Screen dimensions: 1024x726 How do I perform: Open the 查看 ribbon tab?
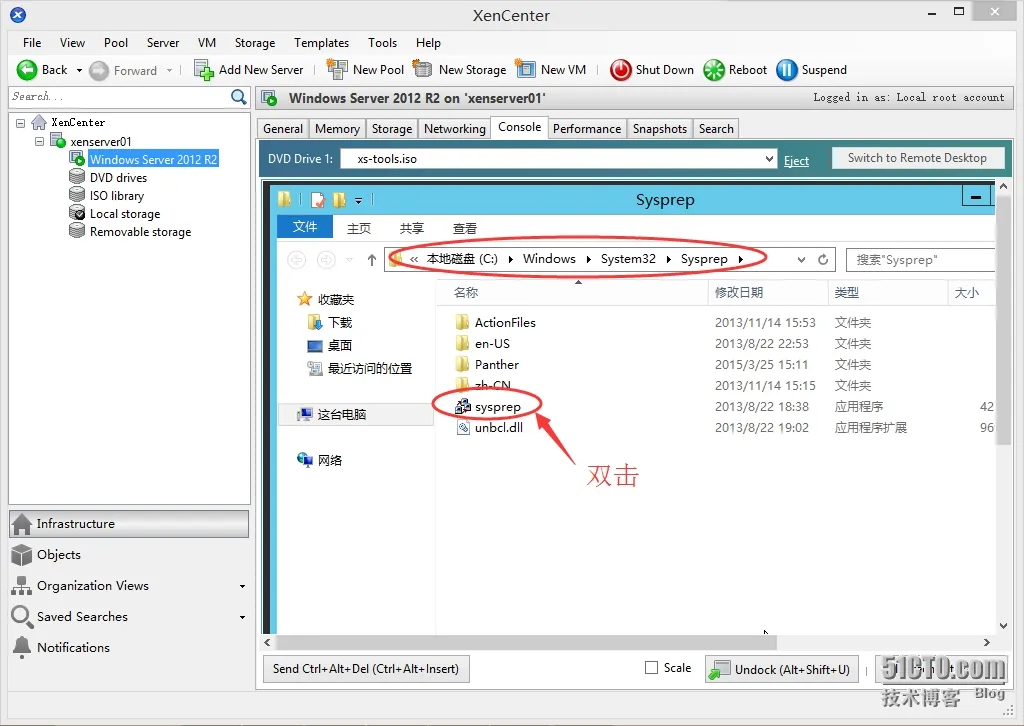tap(464, 229)
